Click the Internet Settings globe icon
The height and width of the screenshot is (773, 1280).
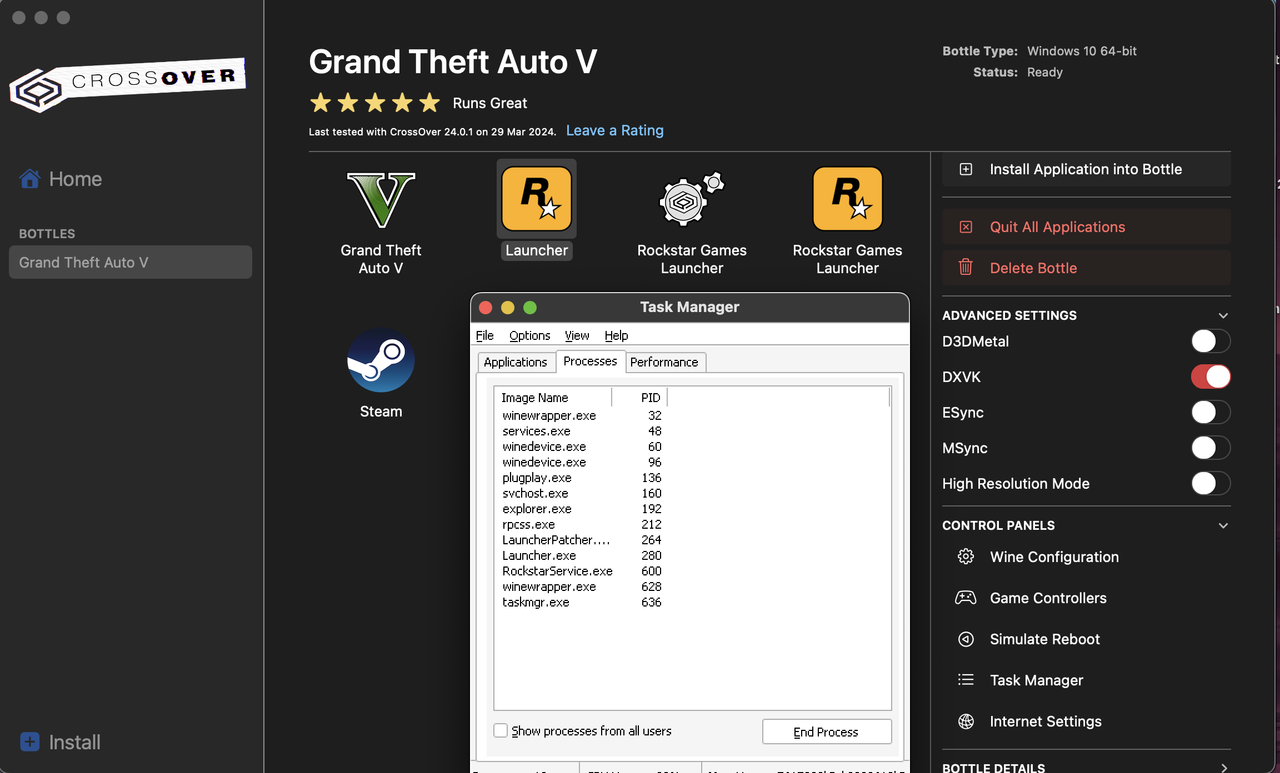click(x=966, y=721)
